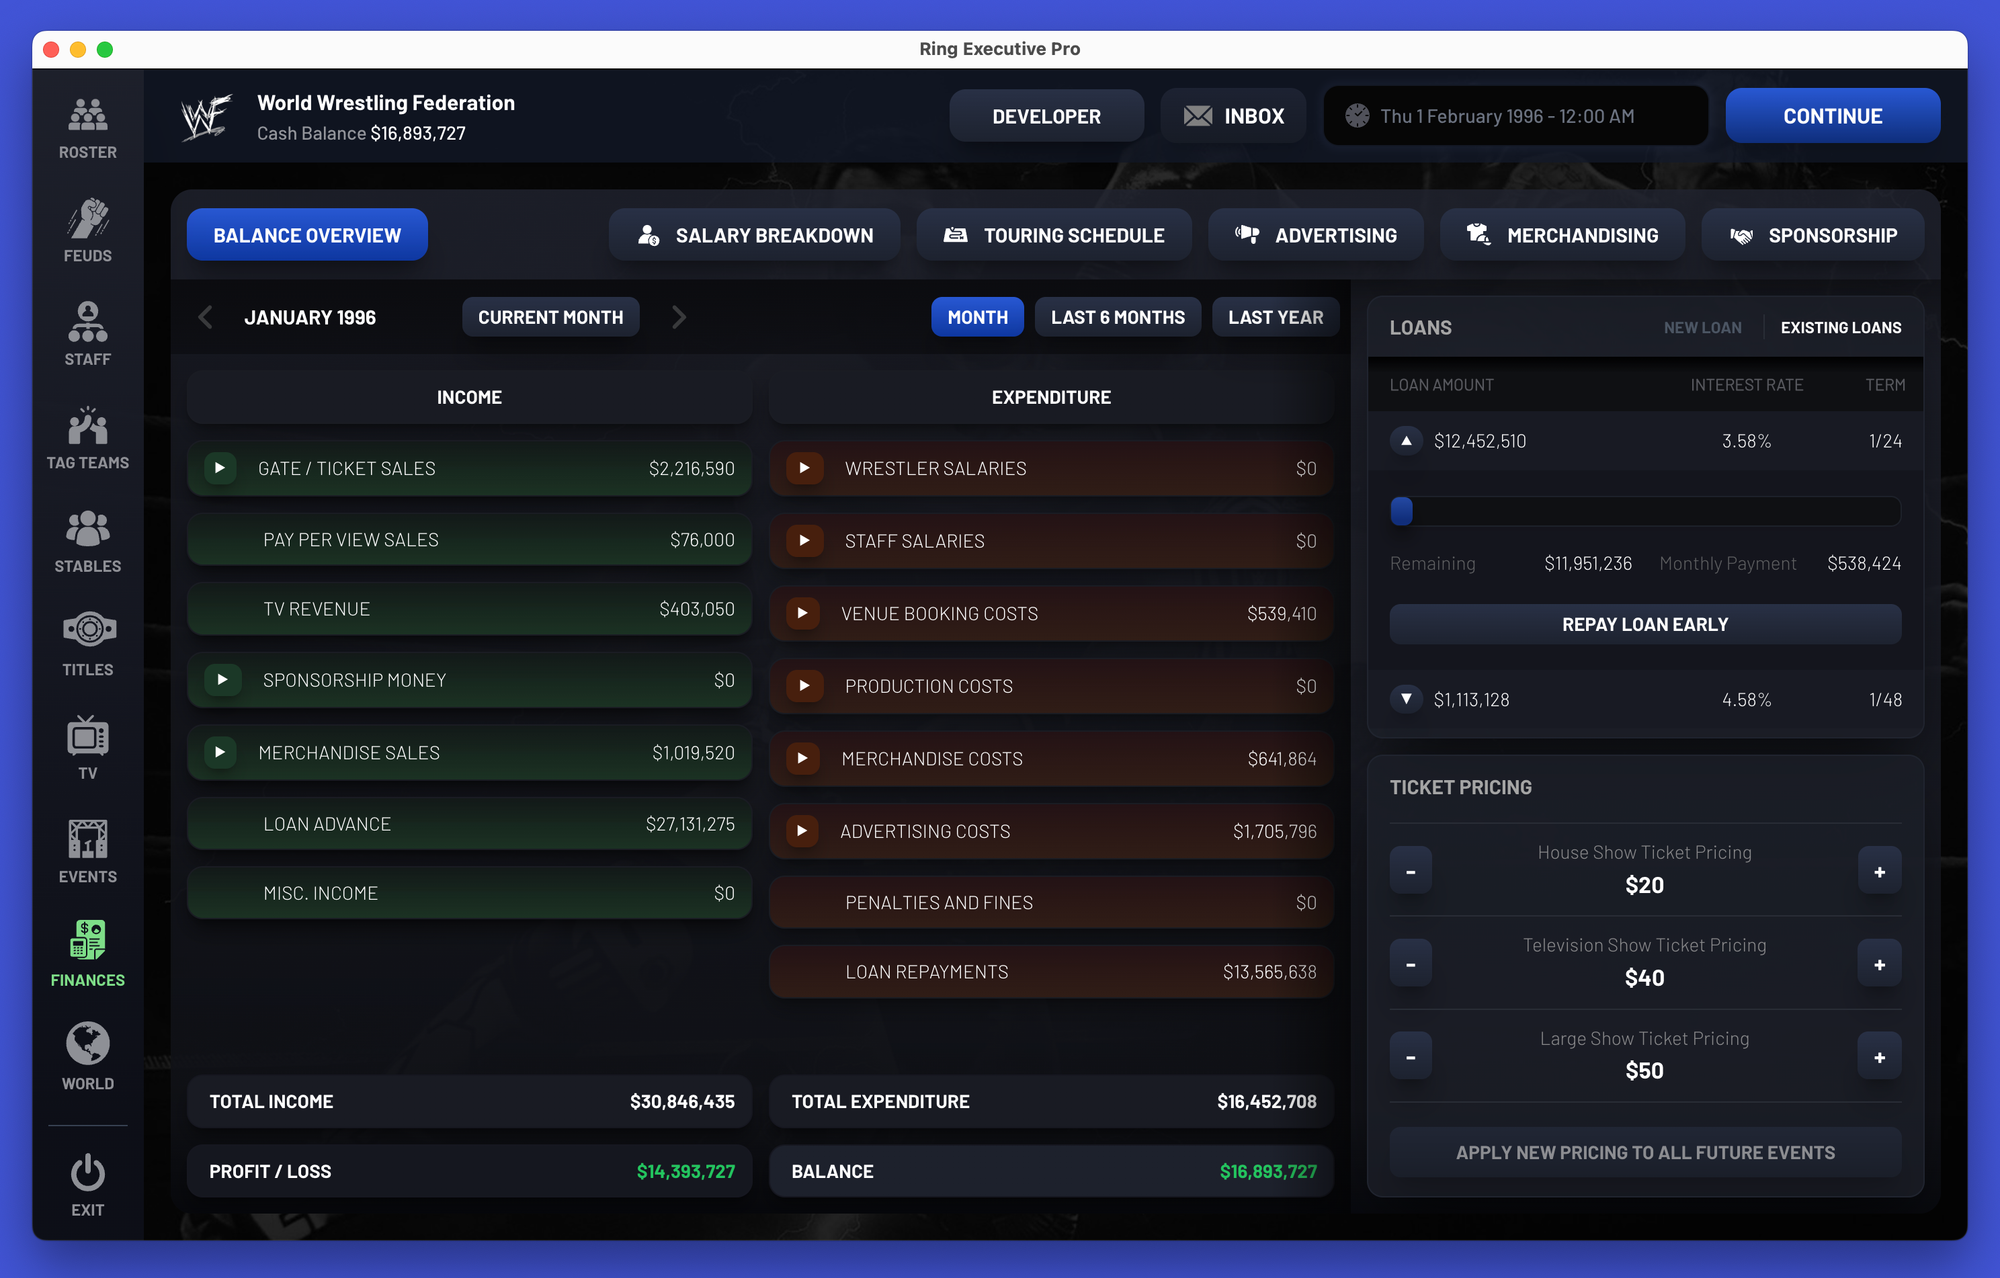Expand Gate / Ticket Sales breakdown
This screenshot has height=1278, width=2000.
[x=220, y=468]
